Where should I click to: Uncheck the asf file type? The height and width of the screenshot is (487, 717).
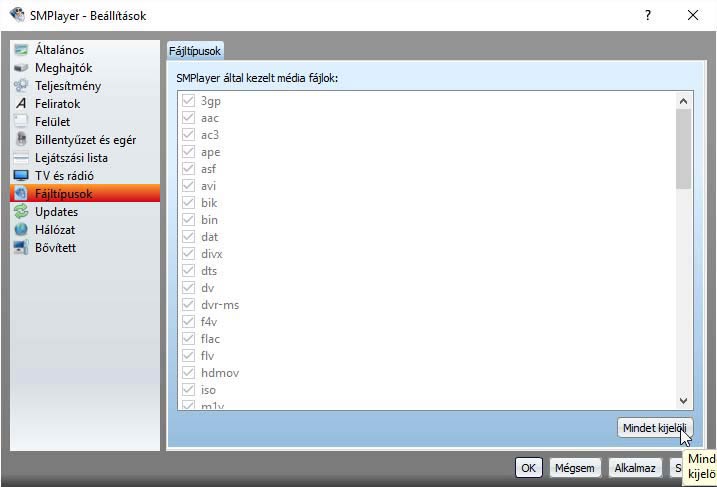188,168
